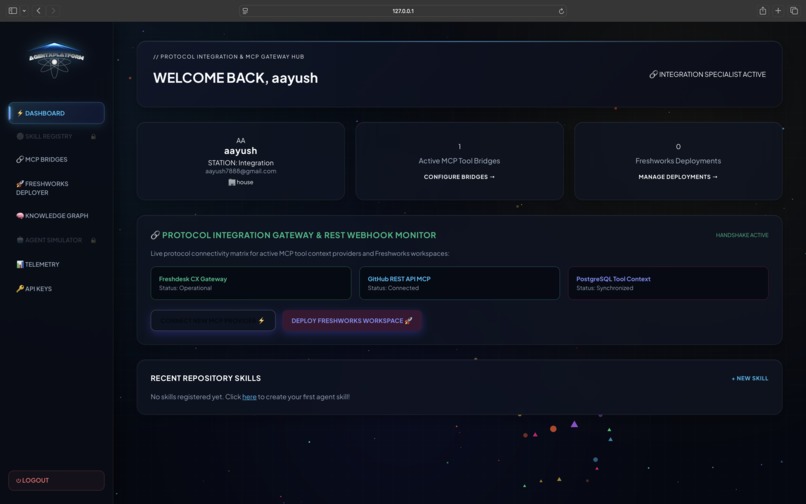The width and height of the screenshot is (806, 504).
Task: Click the HANDSHAKE ACTIVE status label
Action: tap(742, 235)
